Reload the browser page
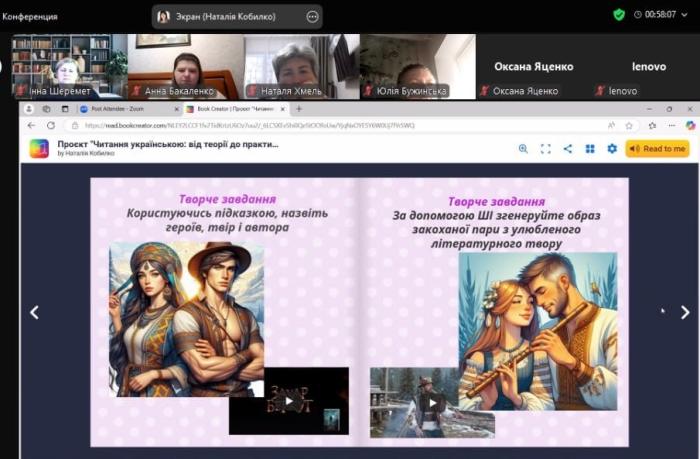Screen dimensions: 700x459 (49, 125)
